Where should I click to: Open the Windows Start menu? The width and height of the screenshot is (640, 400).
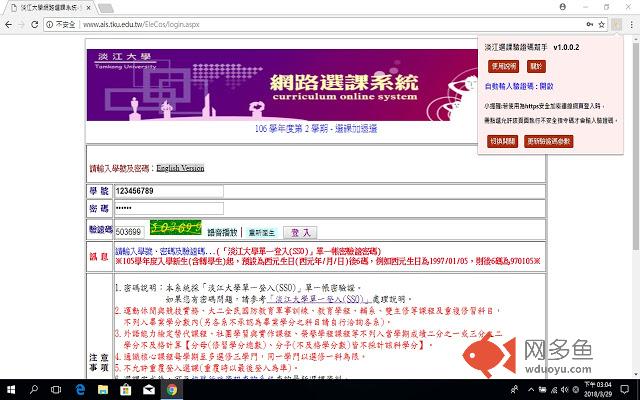11,390
